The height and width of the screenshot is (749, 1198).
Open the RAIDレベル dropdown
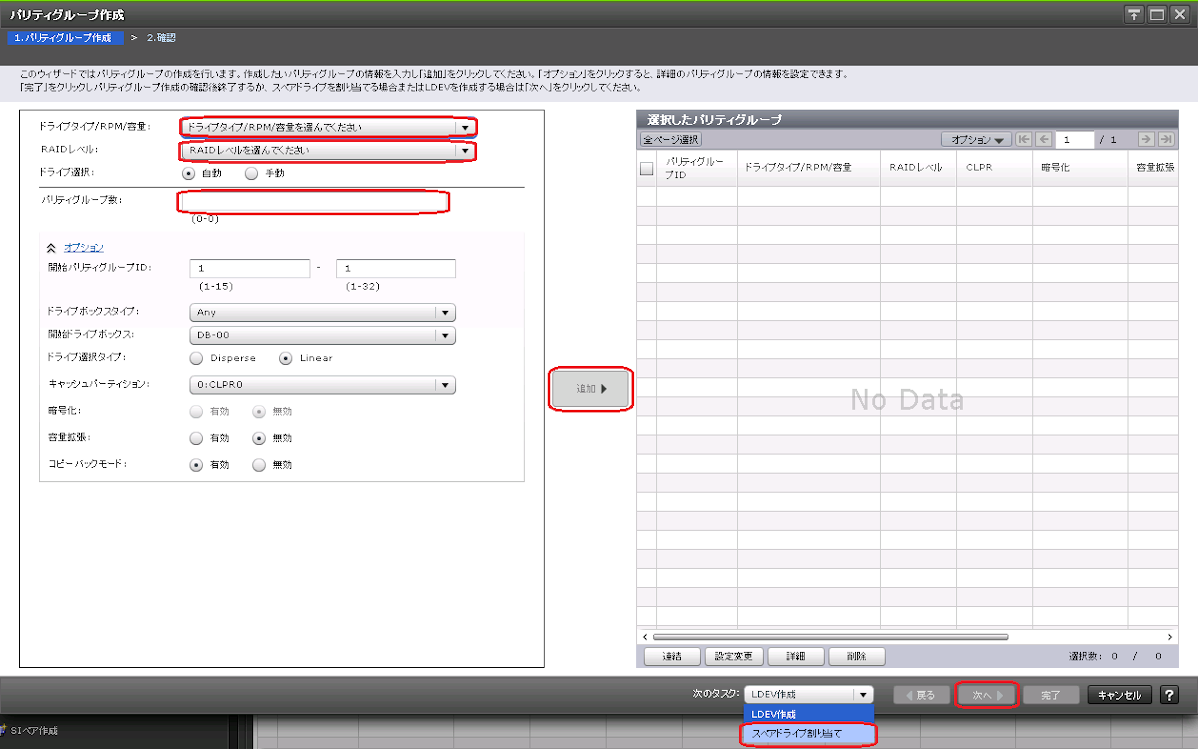328,151
